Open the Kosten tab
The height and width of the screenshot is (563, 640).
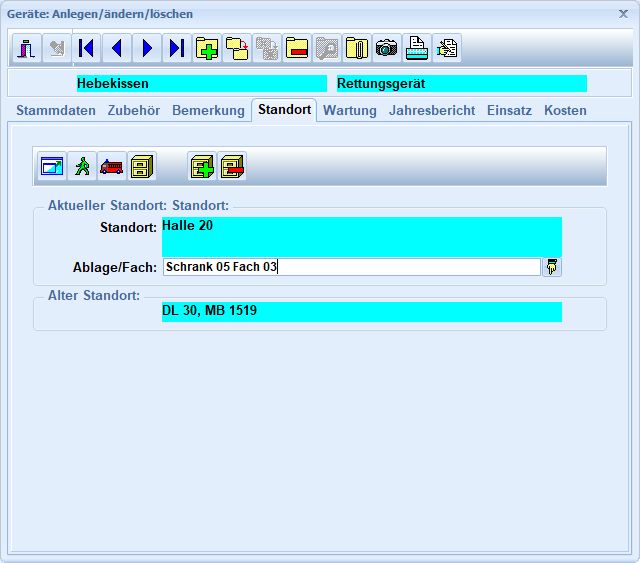click(565, 110)
